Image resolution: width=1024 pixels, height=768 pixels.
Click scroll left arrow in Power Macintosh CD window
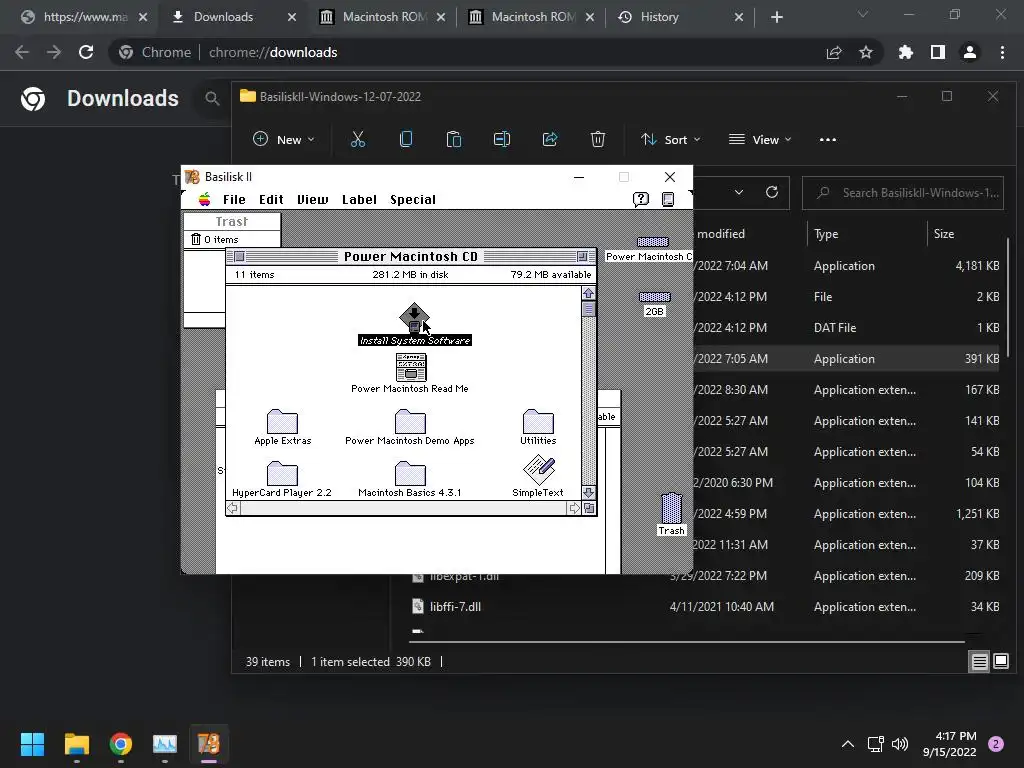(233, 508)
